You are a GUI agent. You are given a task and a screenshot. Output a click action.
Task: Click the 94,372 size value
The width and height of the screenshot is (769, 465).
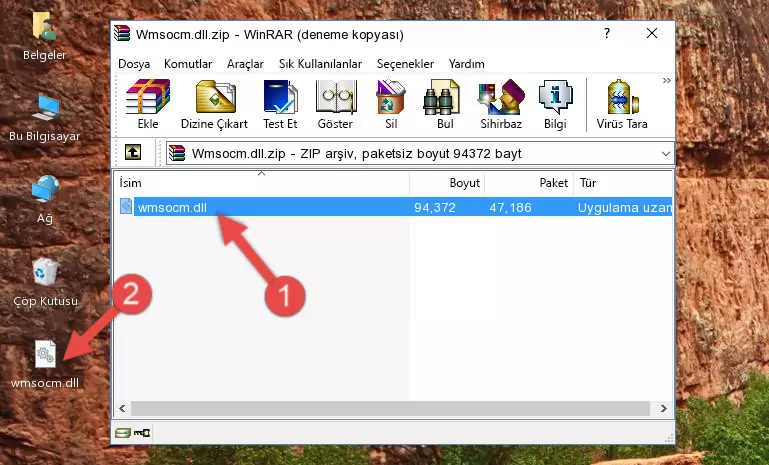[435, 207]
